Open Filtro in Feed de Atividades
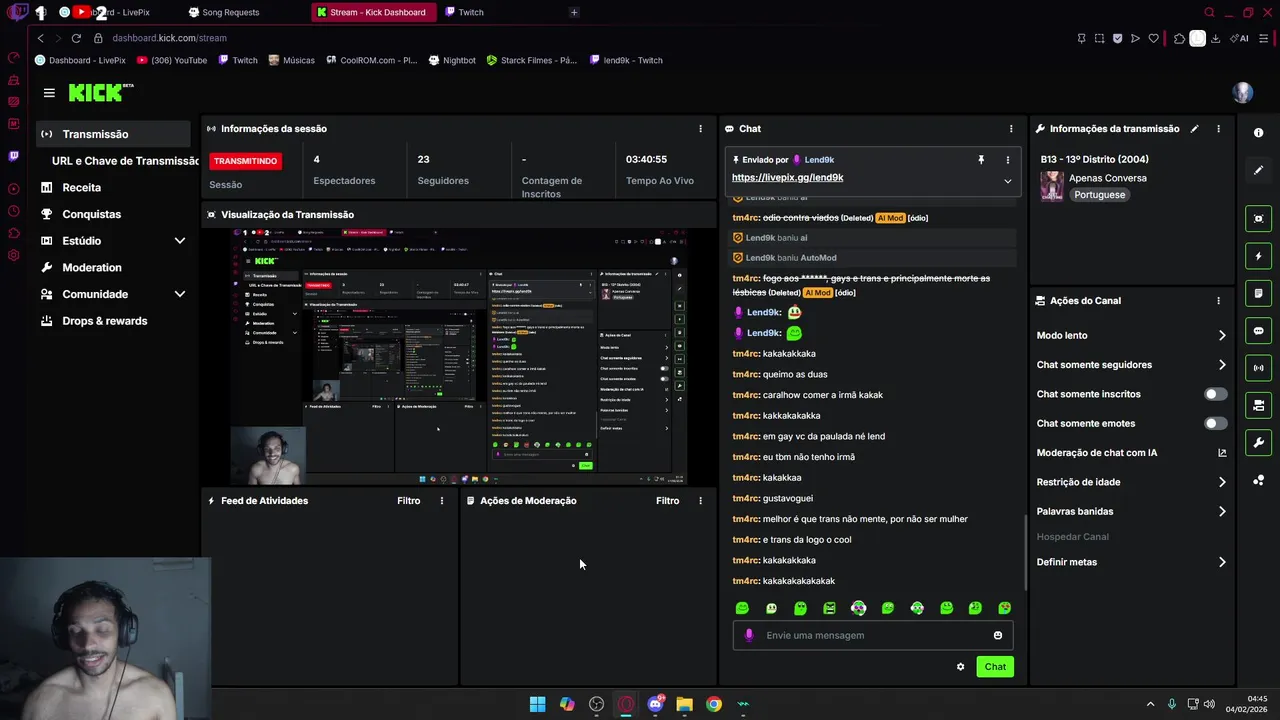 click(408, 501)
